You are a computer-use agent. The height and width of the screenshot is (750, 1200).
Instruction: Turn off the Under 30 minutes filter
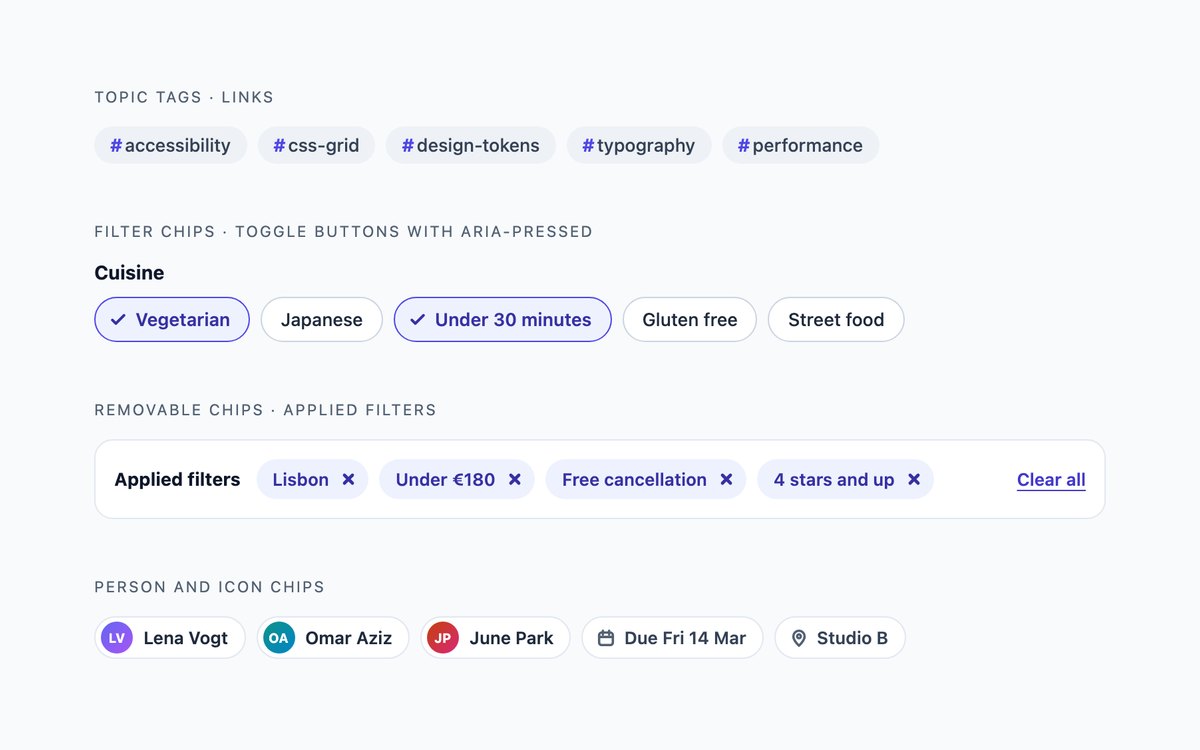pos(503,320)
